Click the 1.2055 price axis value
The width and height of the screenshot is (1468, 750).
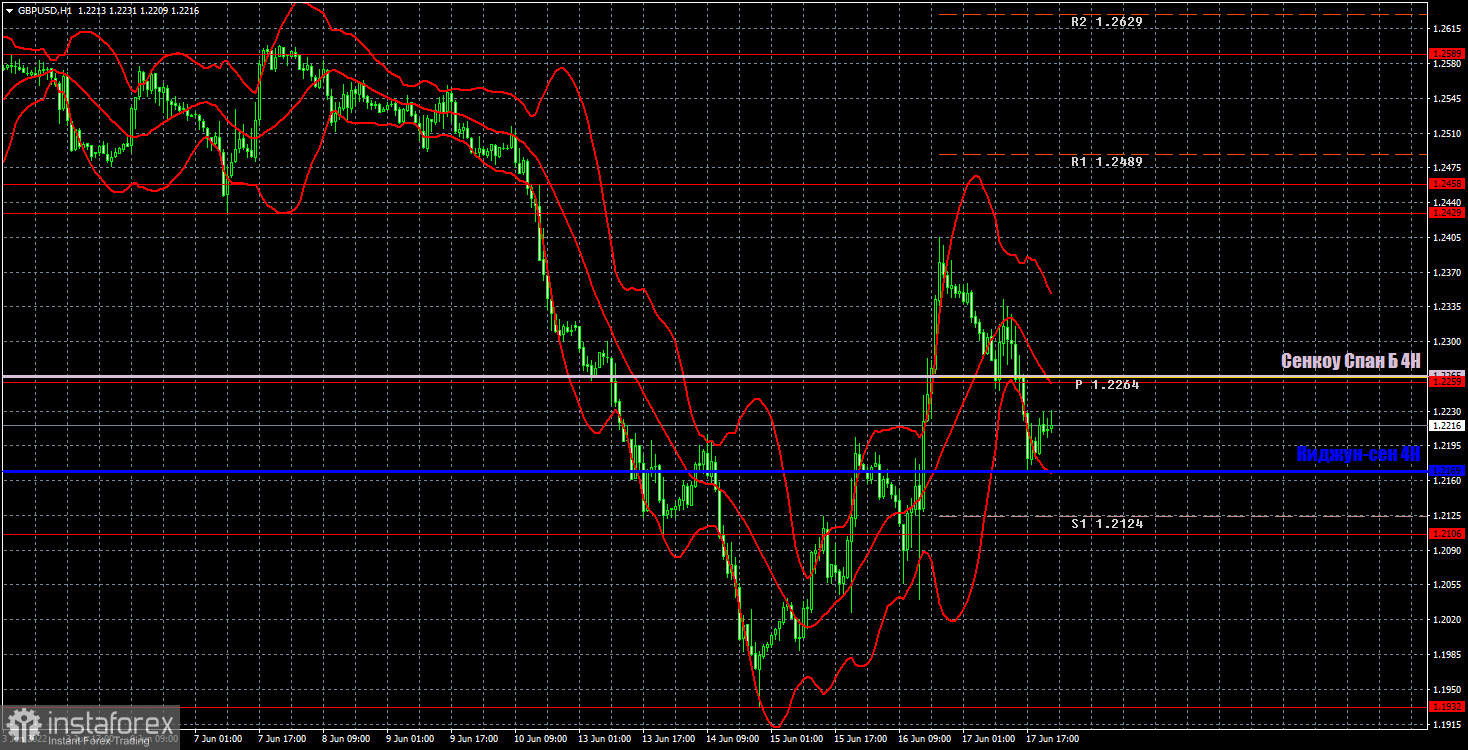1447,585
